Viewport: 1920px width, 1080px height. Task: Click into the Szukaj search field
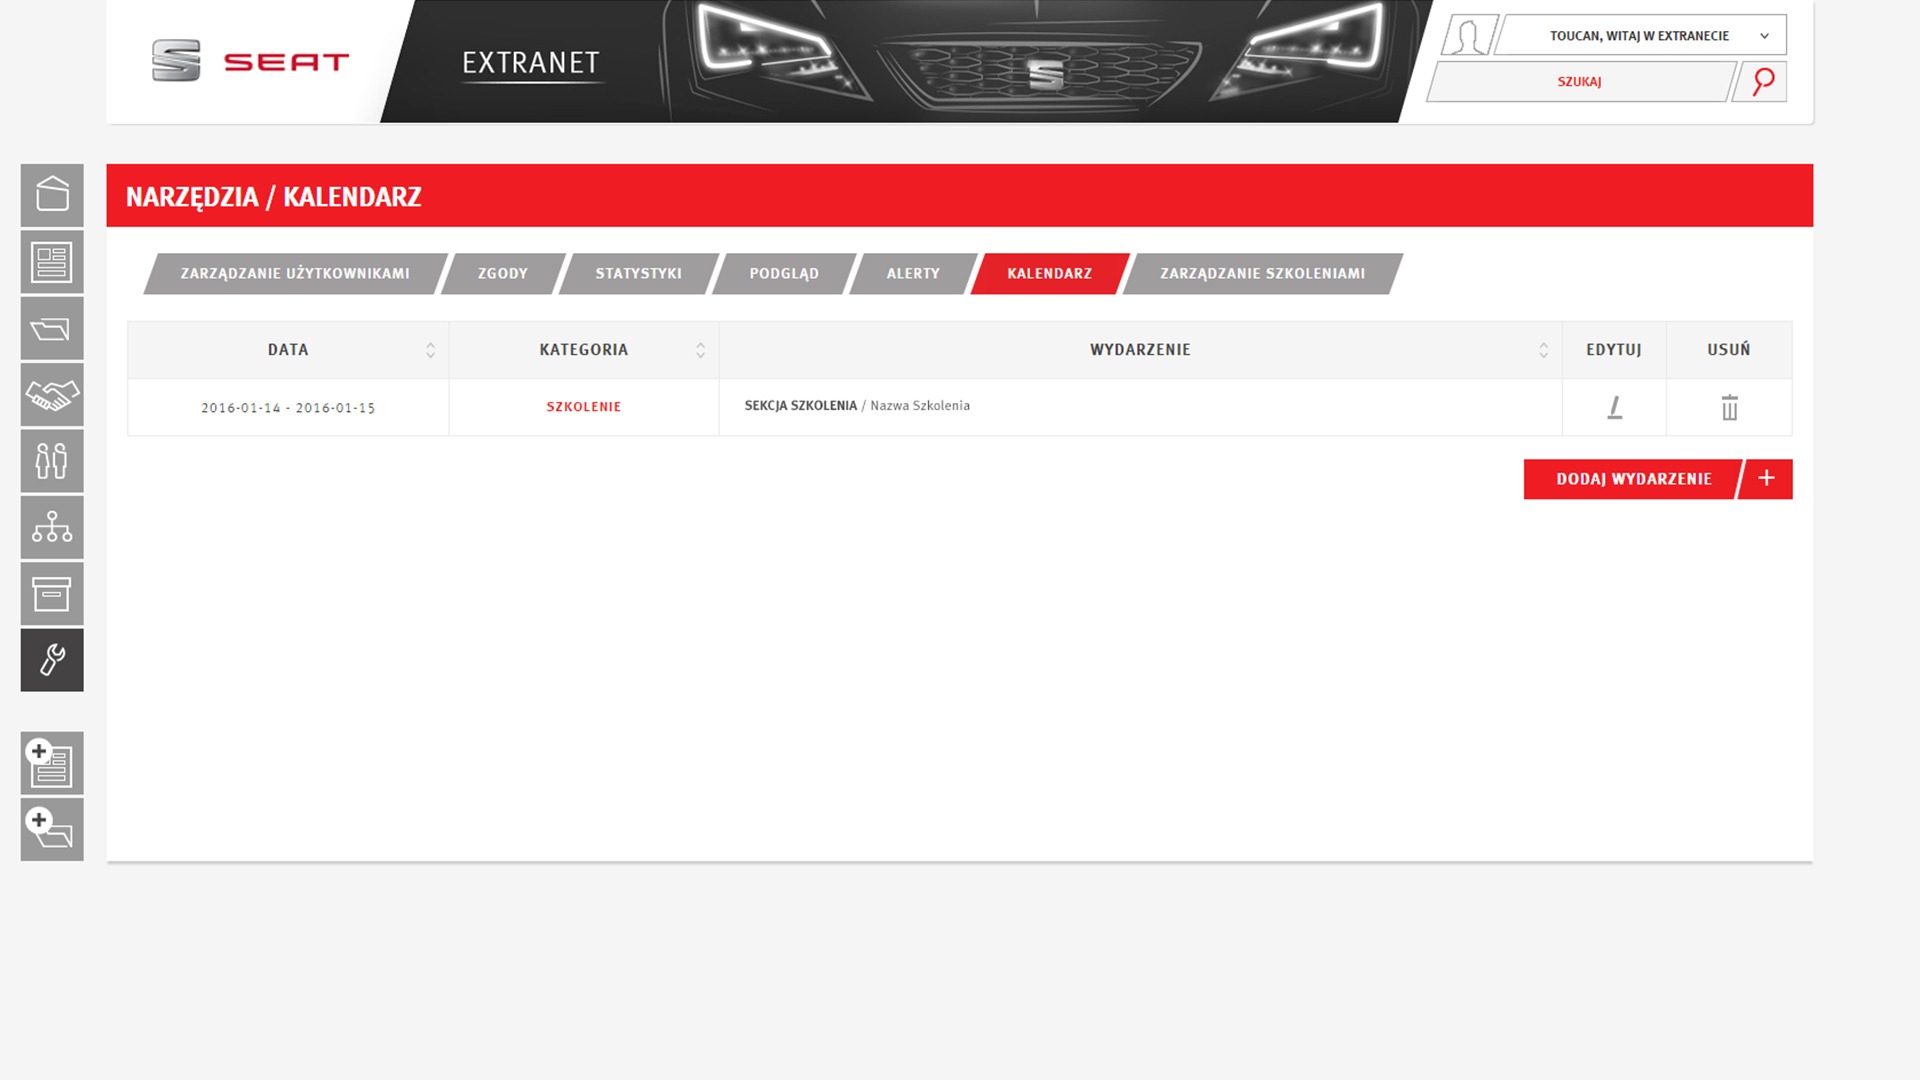click(x=1578, y=82)
